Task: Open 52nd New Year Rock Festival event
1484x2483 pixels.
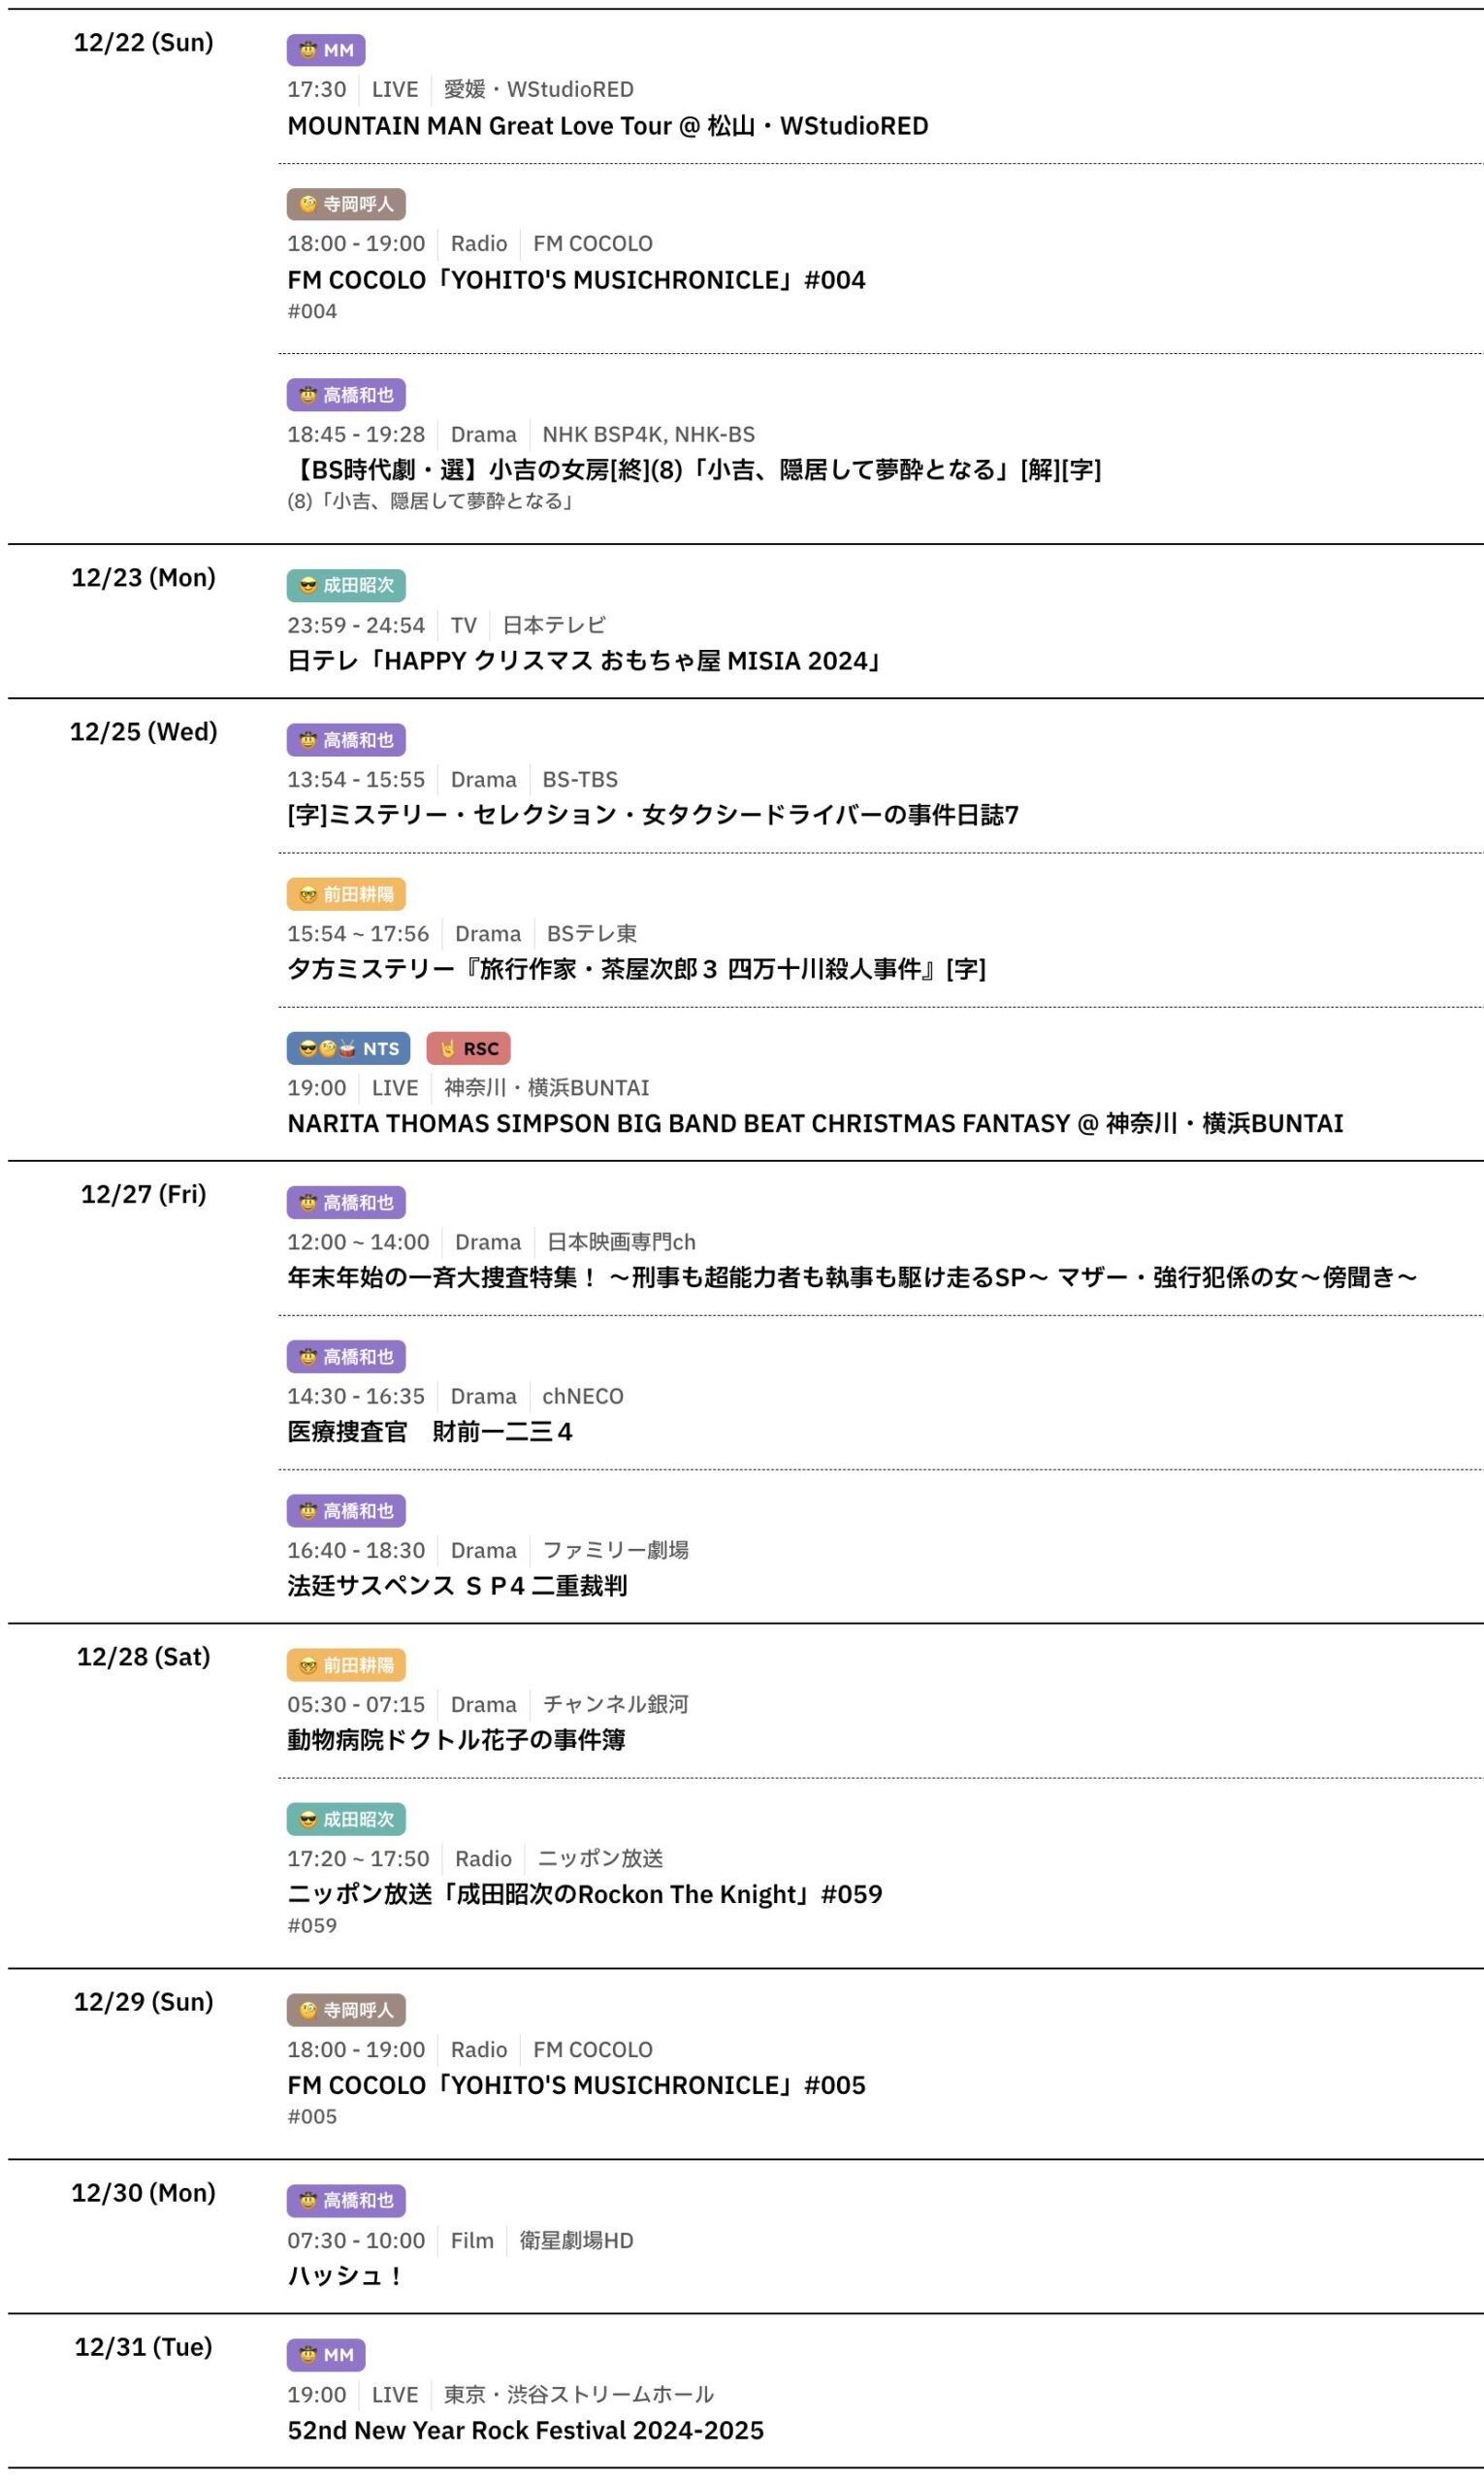Action: point(525,2430)
